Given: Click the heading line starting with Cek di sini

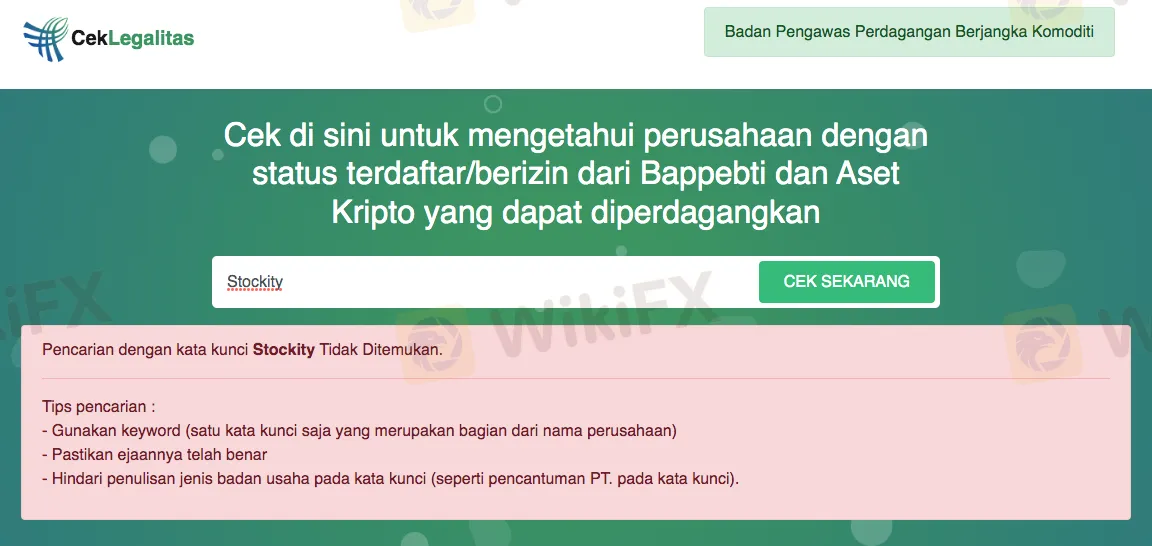Looking at the screenshot, I should pos(576,137).
